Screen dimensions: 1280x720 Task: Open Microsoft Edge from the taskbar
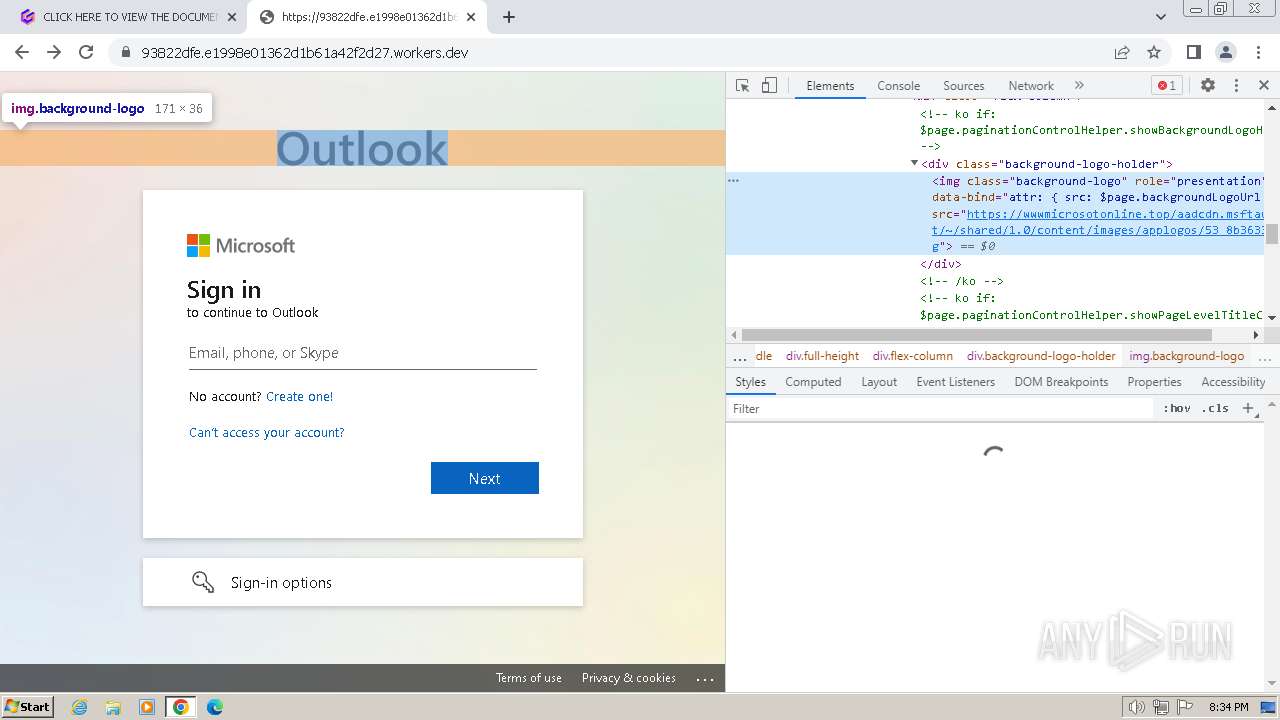pyautogui.click(x=214, y=707)
